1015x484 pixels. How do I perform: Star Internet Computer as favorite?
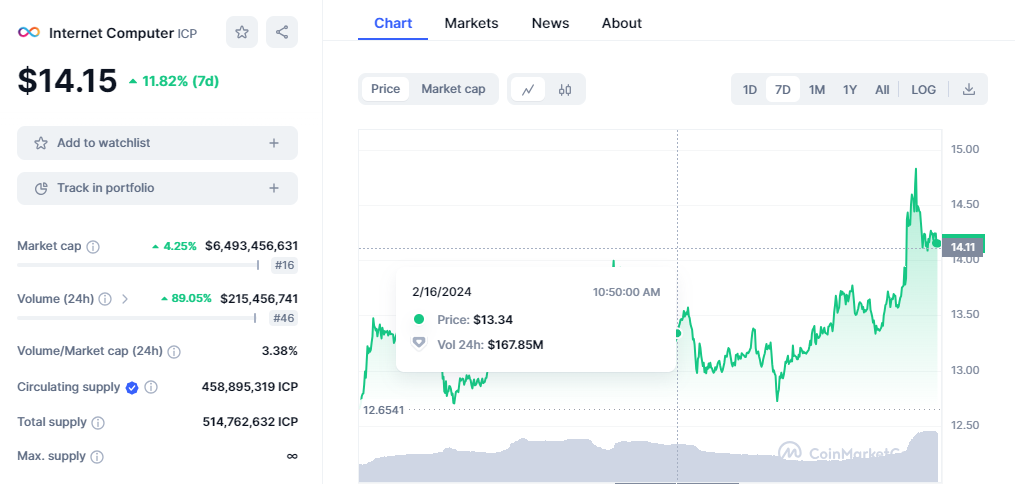(x=242, y=32)
